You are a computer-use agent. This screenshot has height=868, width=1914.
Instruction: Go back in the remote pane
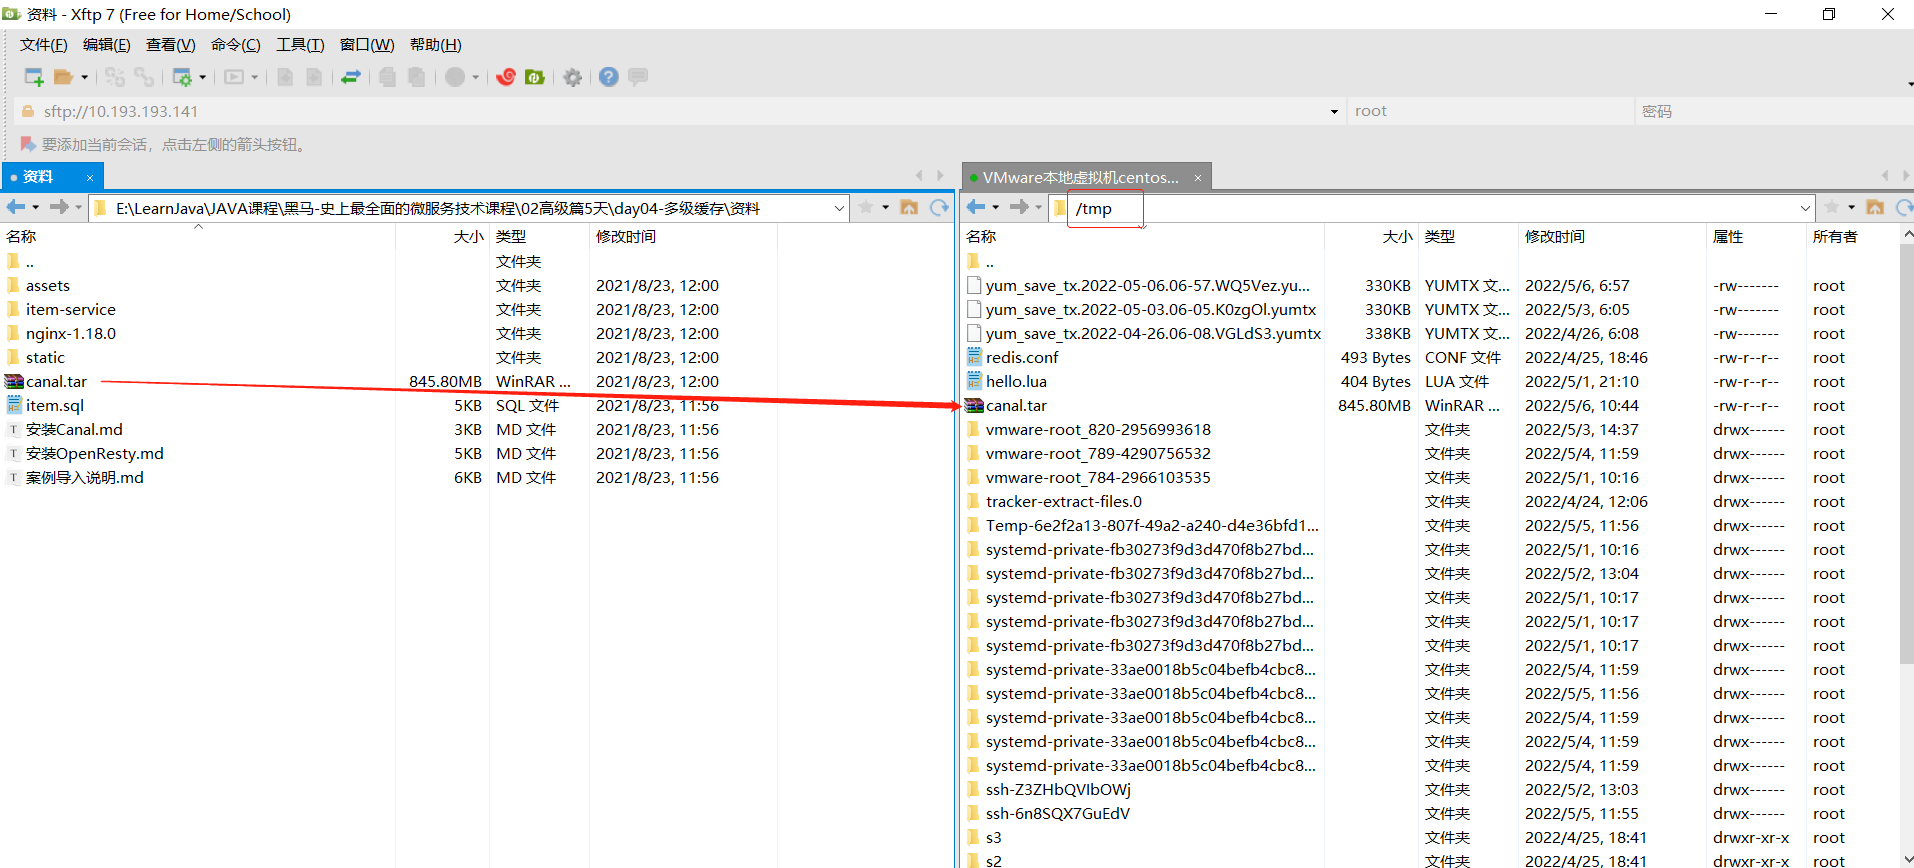(976, 207)
